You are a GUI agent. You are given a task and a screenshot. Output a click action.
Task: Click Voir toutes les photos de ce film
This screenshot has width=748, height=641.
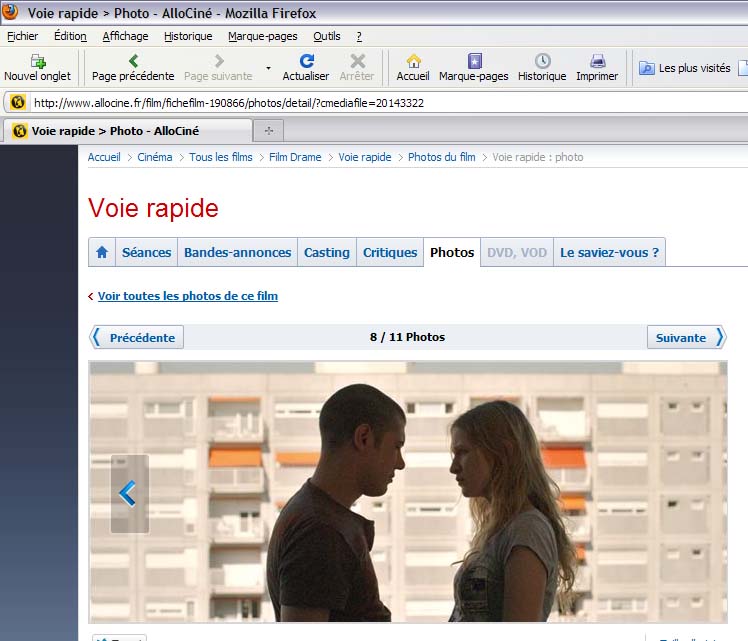[x=188, y=296]
